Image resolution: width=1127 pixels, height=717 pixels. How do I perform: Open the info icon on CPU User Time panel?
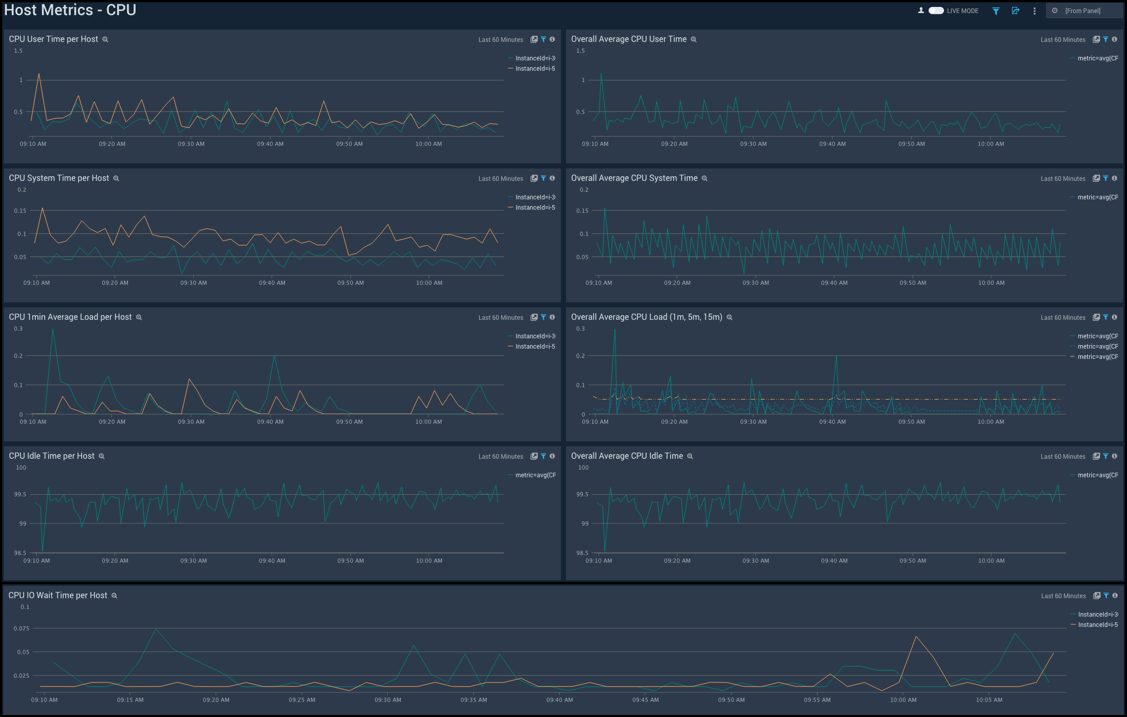(x=552, y=39)
